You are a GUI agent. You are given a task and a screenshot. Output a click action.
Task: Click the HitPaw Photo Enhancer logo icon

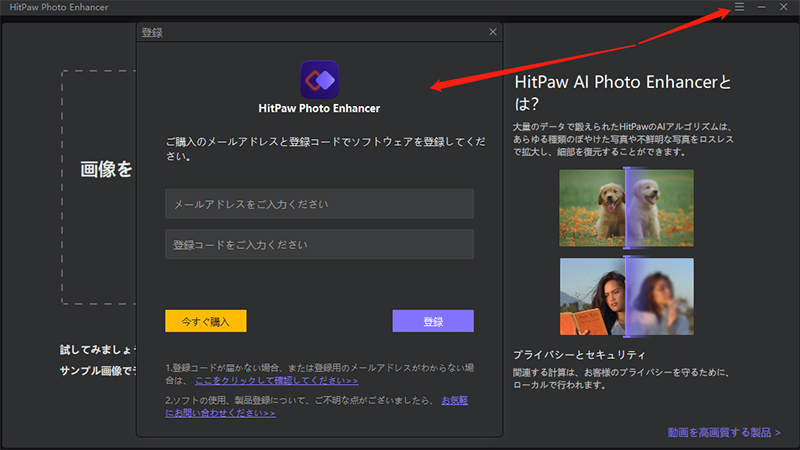click(x=319, y=80)
